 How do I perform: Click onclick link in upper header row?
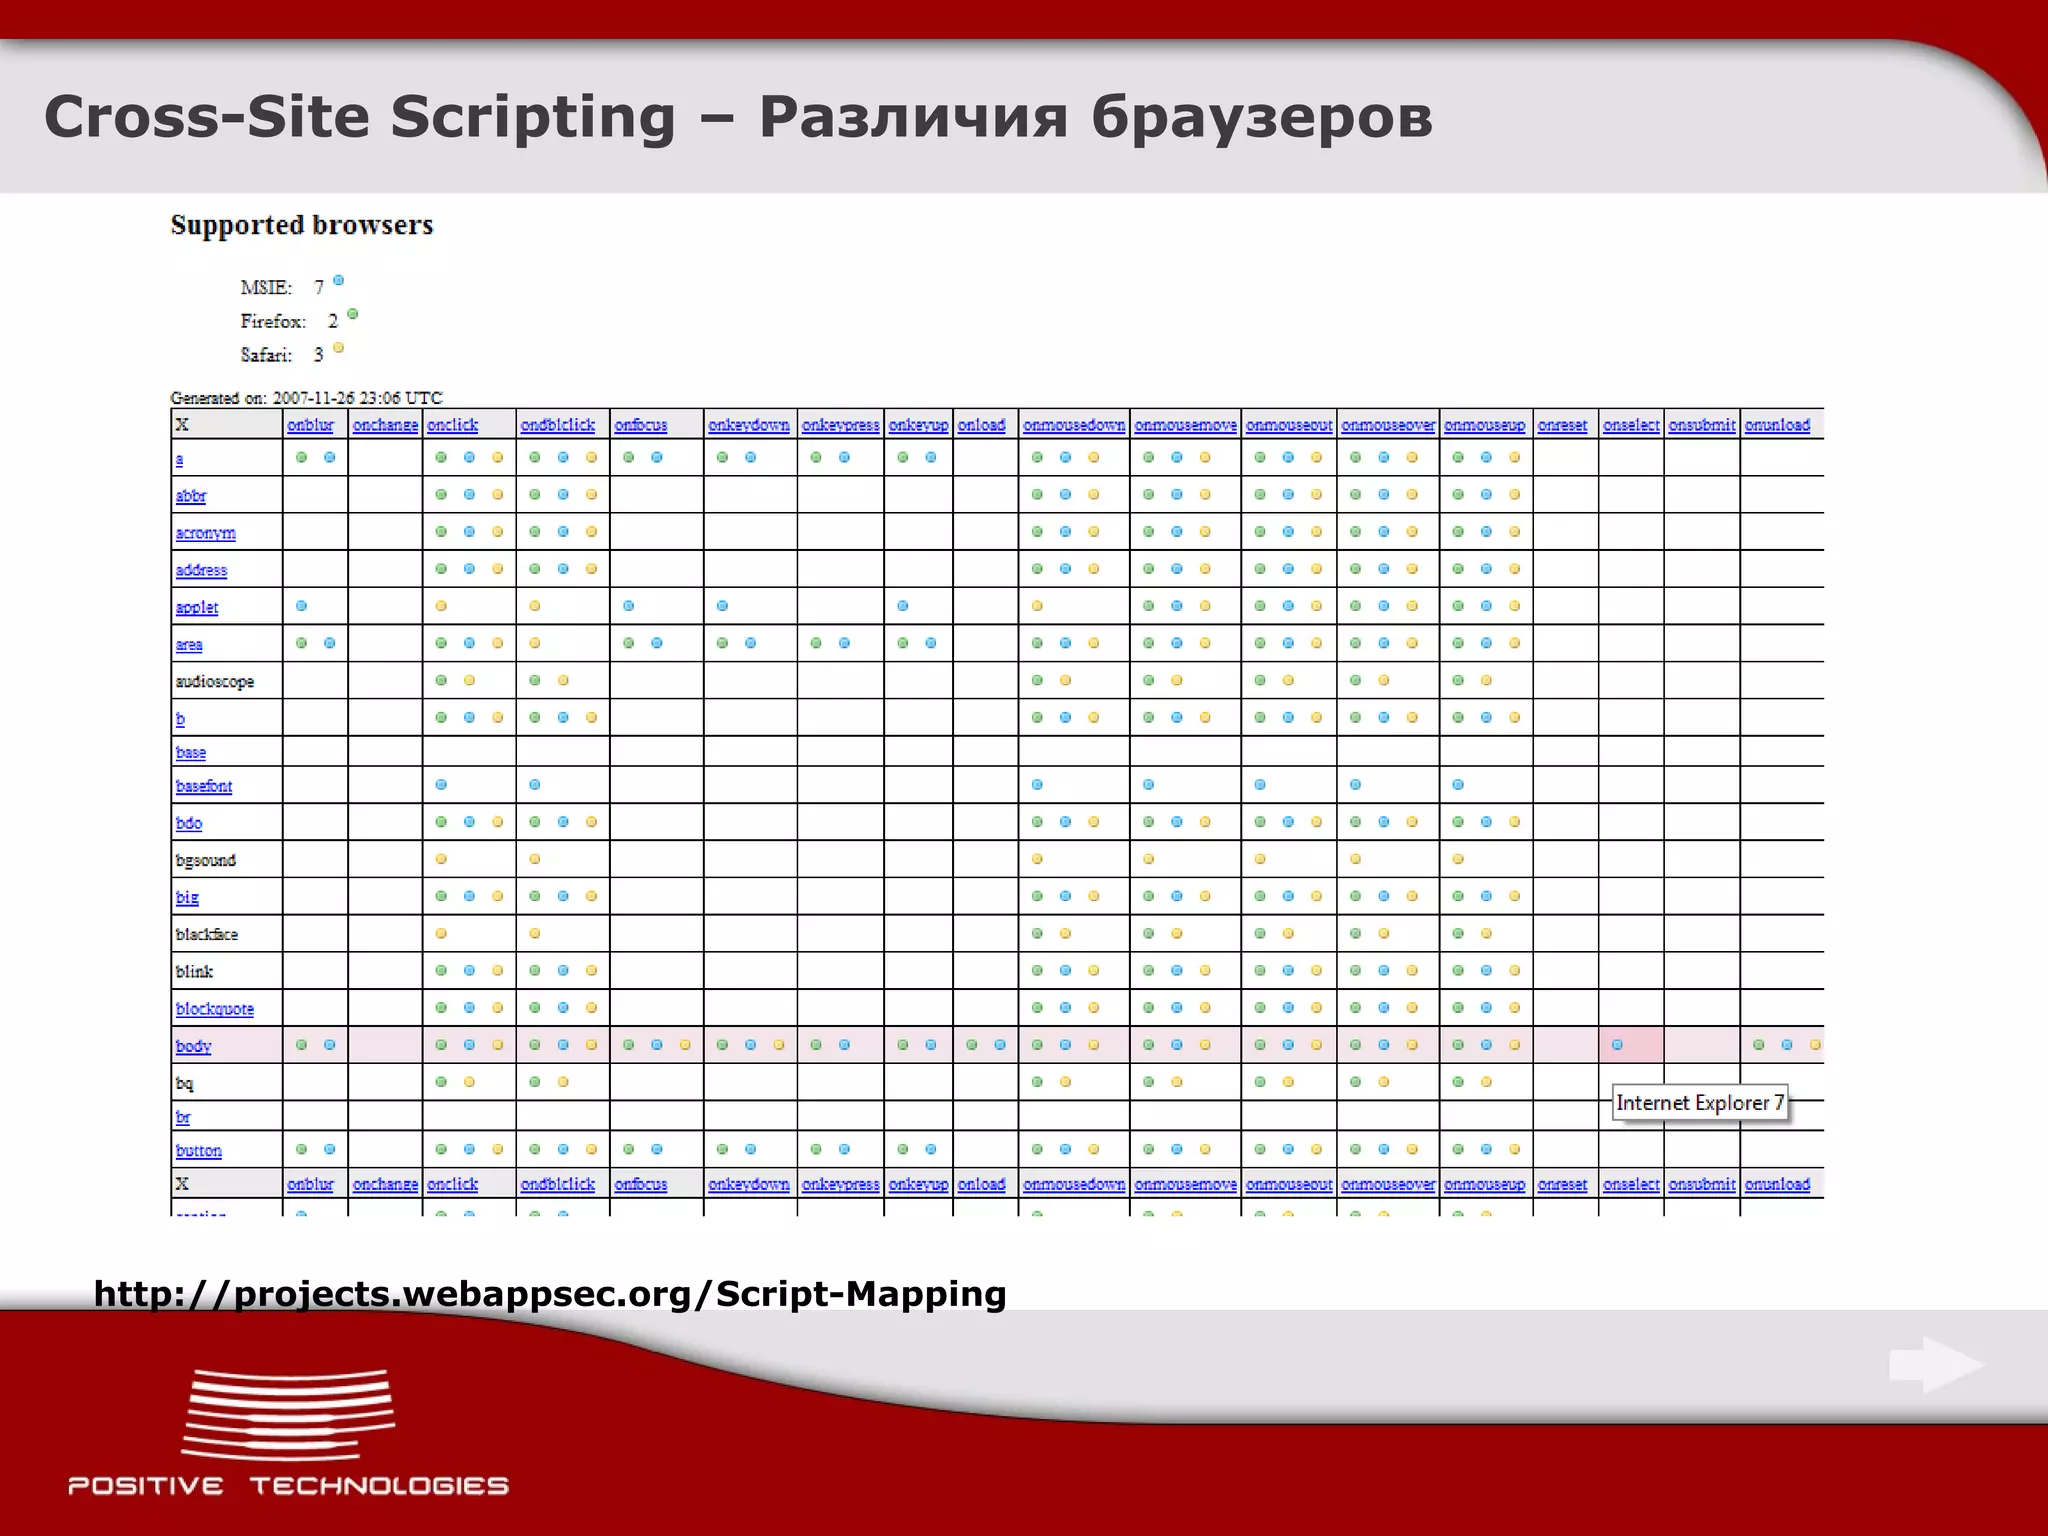point(453,425)
